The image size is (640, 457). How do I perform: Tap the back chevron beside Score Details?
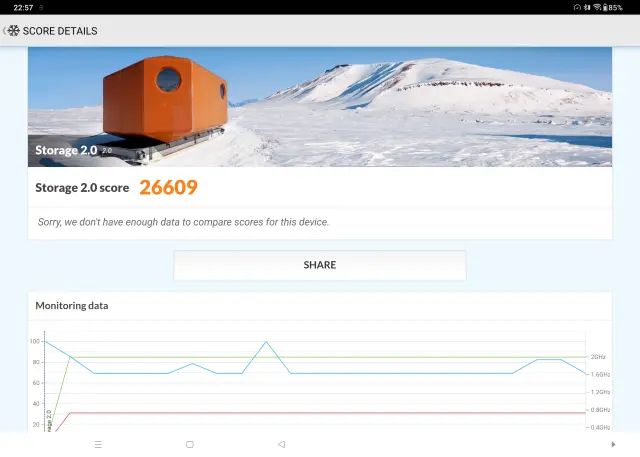tap(4, 31)
